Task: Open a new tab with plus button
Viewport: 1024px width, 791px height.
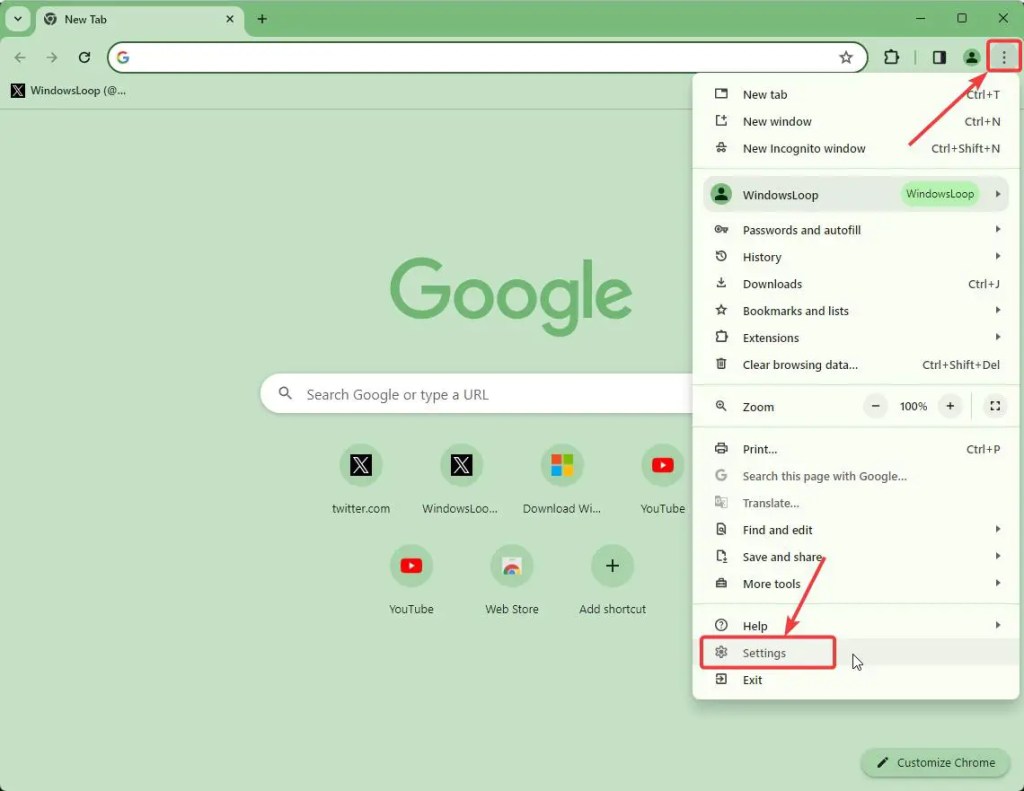Action: click(262, 19)
